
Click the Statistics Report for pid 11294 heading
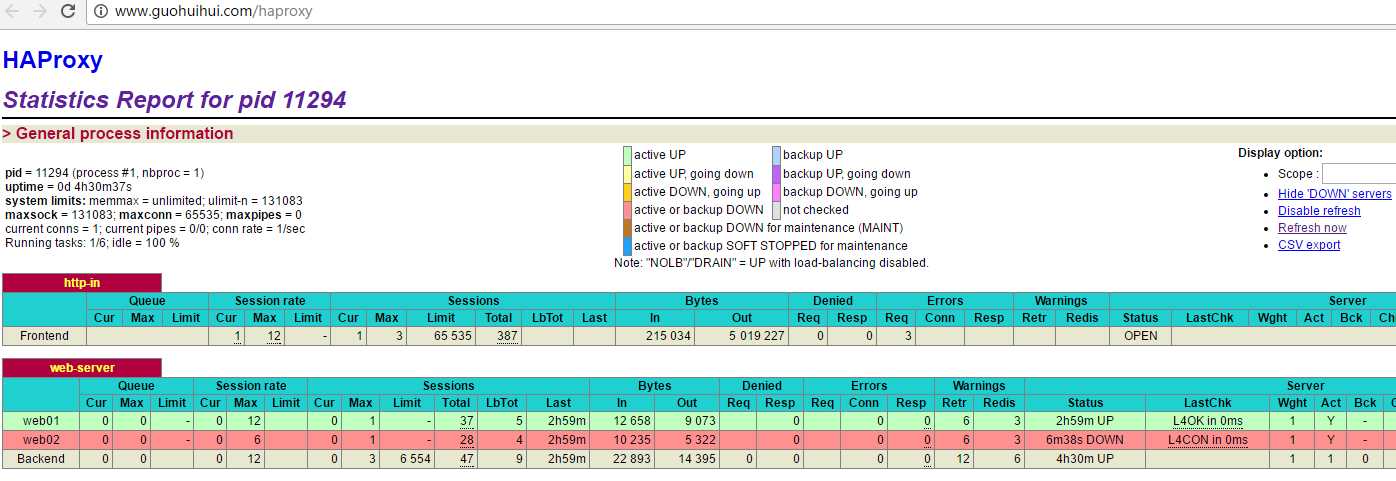[174, 100]
